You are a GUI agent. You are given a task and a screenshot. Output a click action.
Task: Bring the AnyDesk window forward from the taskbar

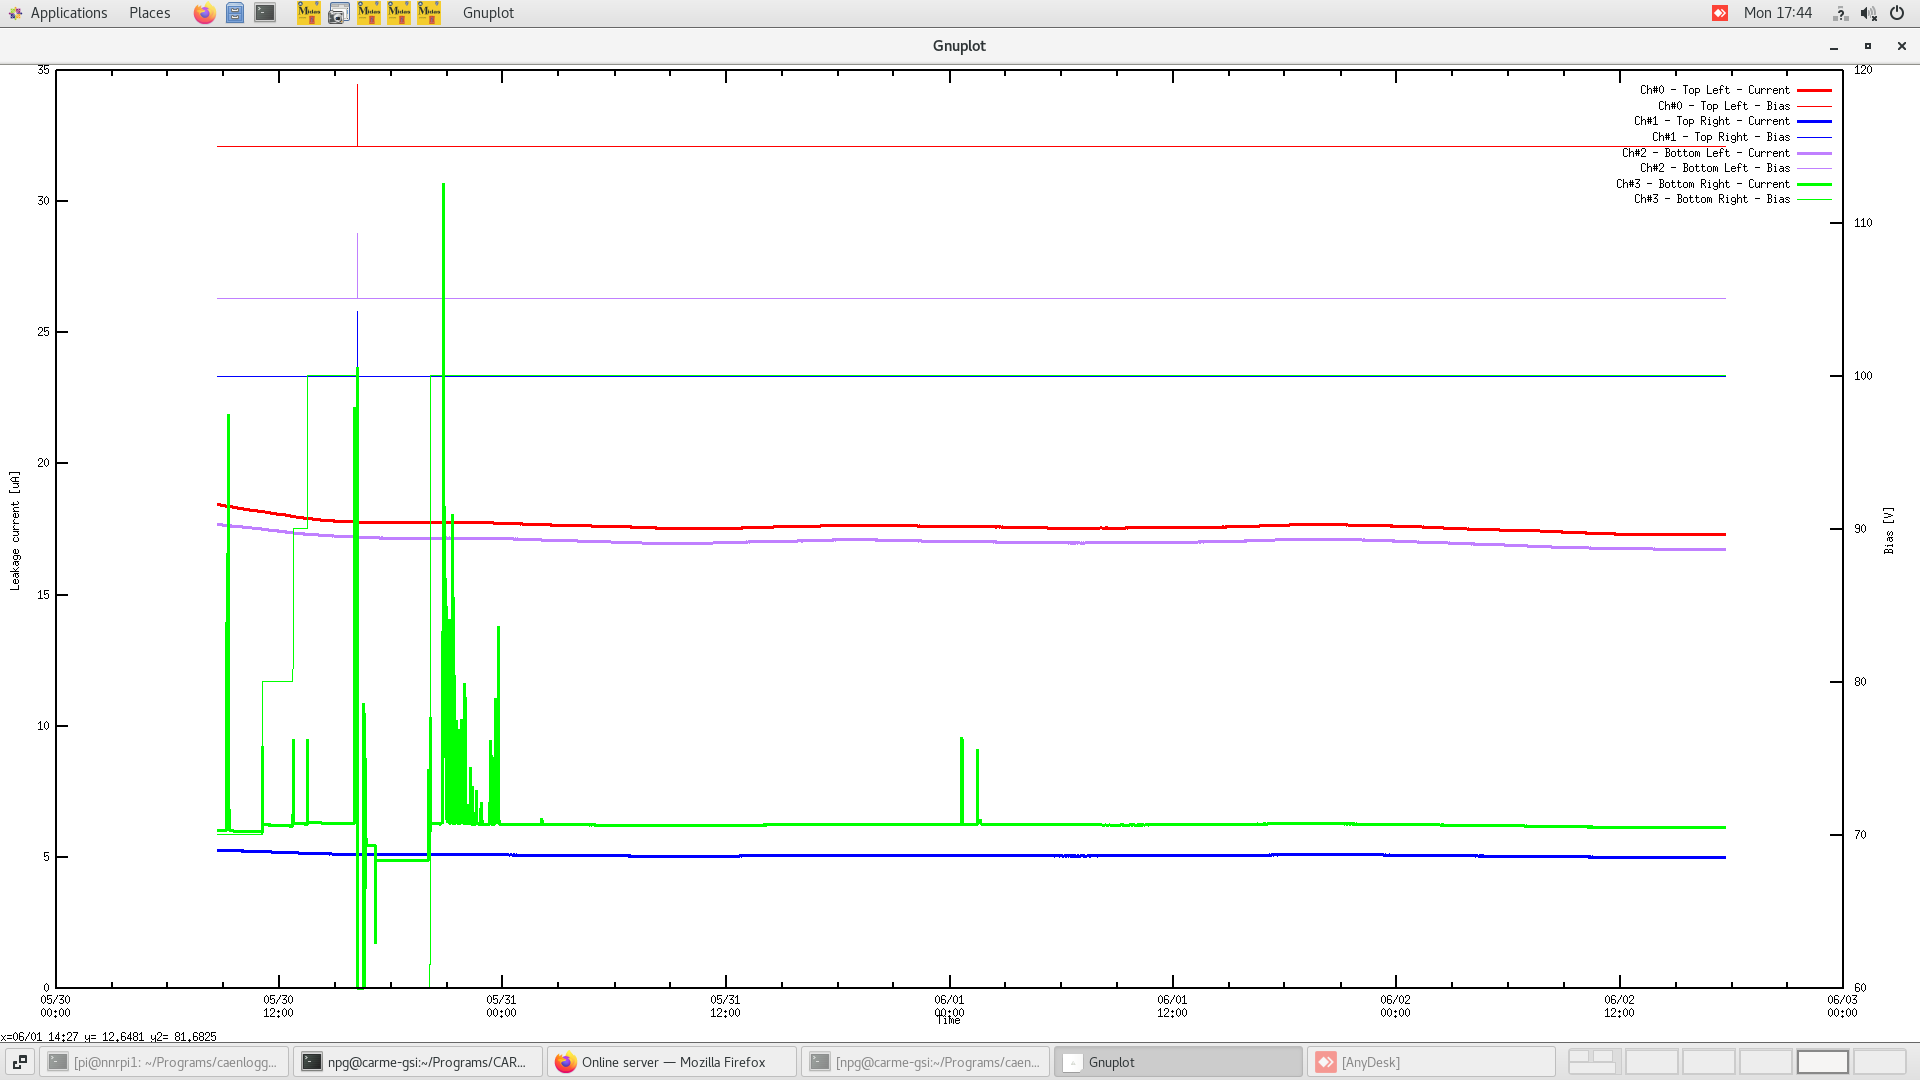coord(1430,1062)
